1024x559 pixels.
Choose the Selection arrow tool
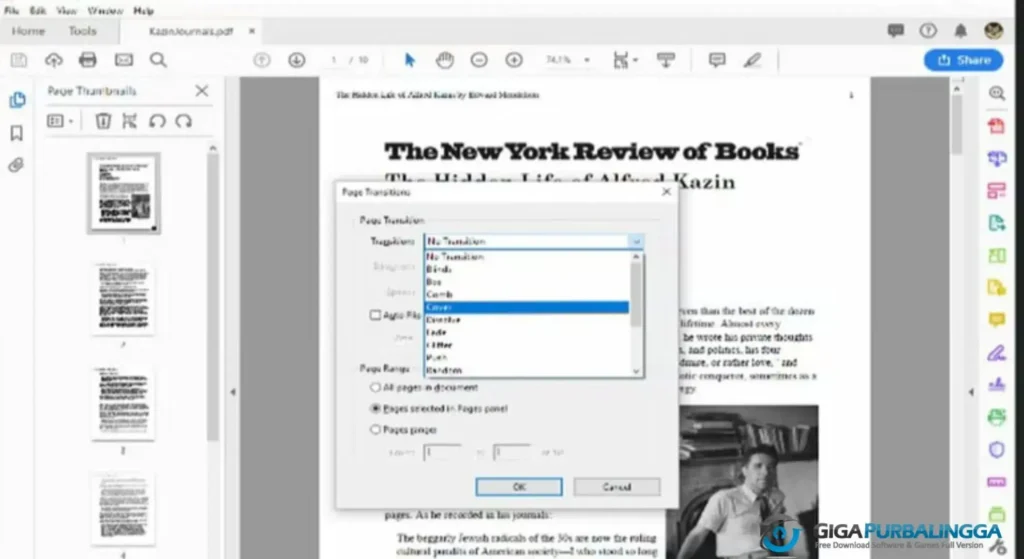(x=409, y=60)
